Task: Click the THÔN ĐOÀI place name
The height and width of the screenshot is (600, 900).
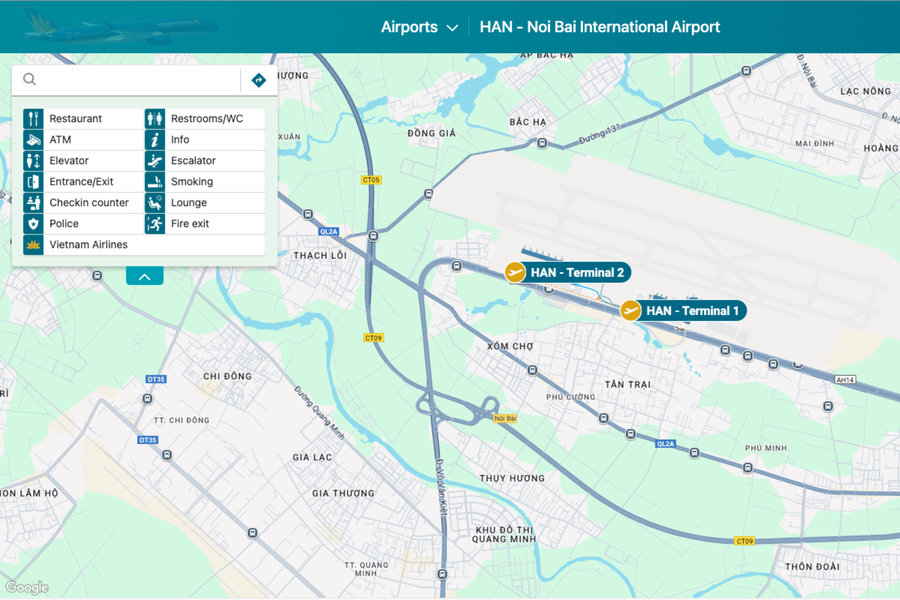Action: click(812, 567)
